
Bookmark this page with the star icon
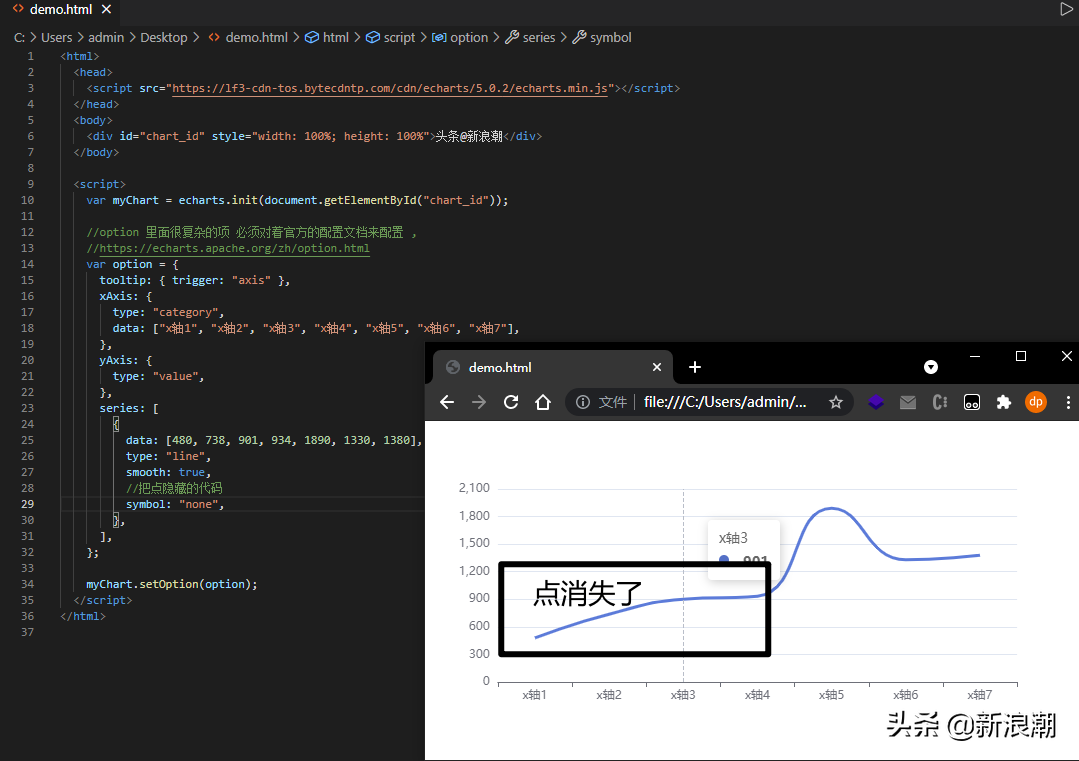836,402
